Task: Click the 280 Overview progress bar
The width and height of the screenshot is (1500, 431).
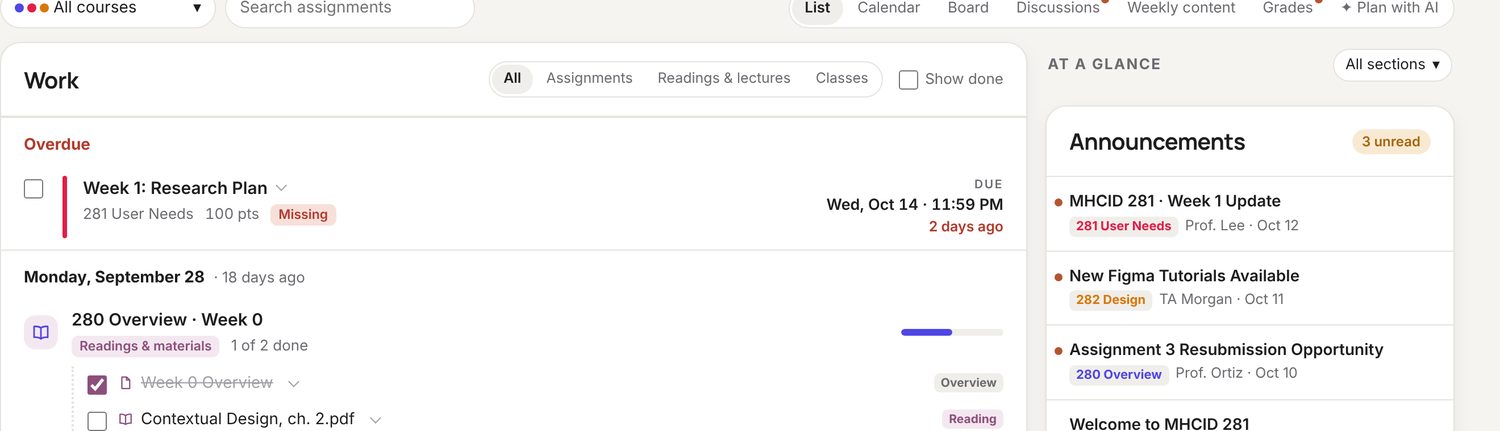Action: pos(951,332)
